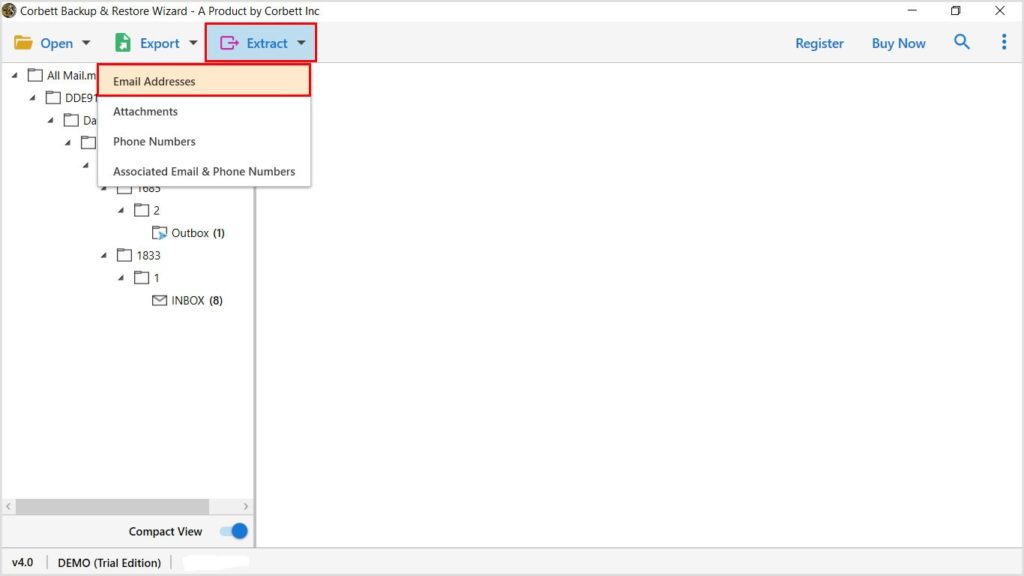Open the dropdown arrow next to Export
Image resolution: width=1024 pixels, height=576 pixels.
pyautogui.click(x=193, y=43)
